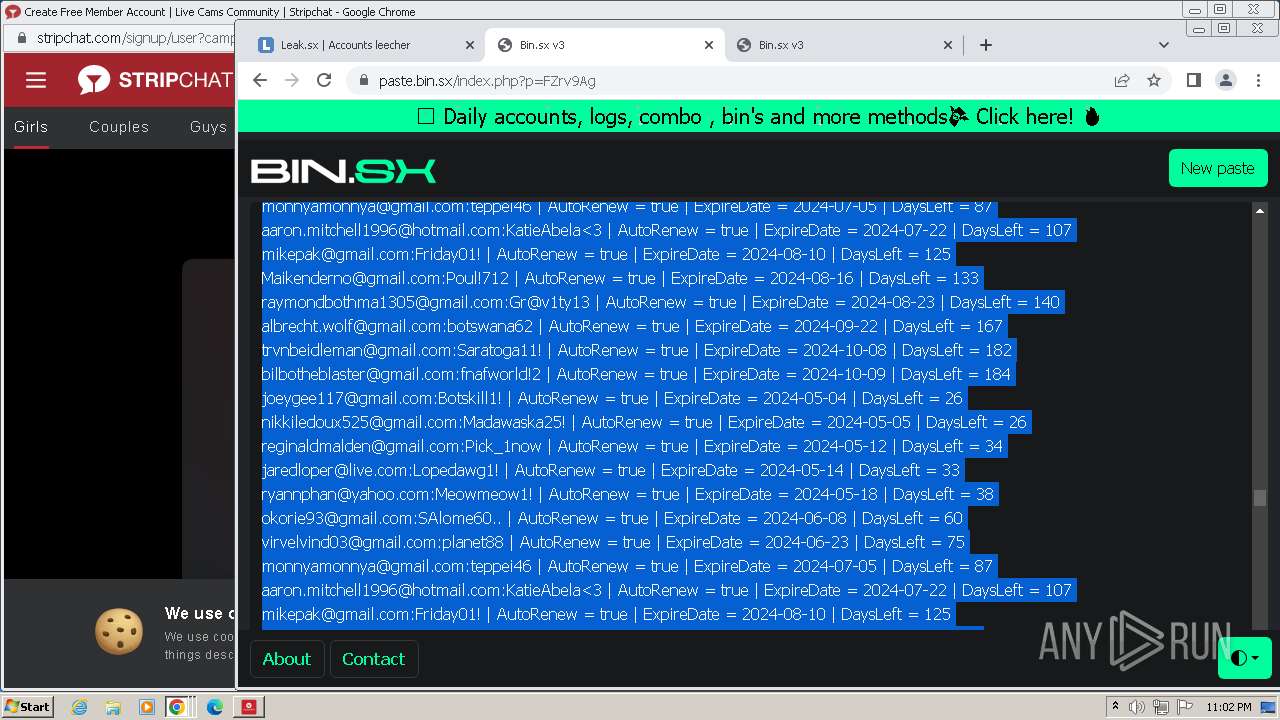
Task: Open Microsoft Edge from the taskbar
Action: (214, 707)
